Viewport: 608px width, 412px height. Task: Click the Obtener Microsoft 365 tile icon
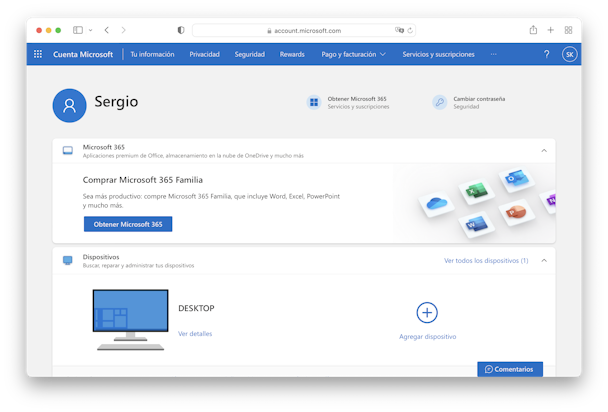[x=314, y=102]
